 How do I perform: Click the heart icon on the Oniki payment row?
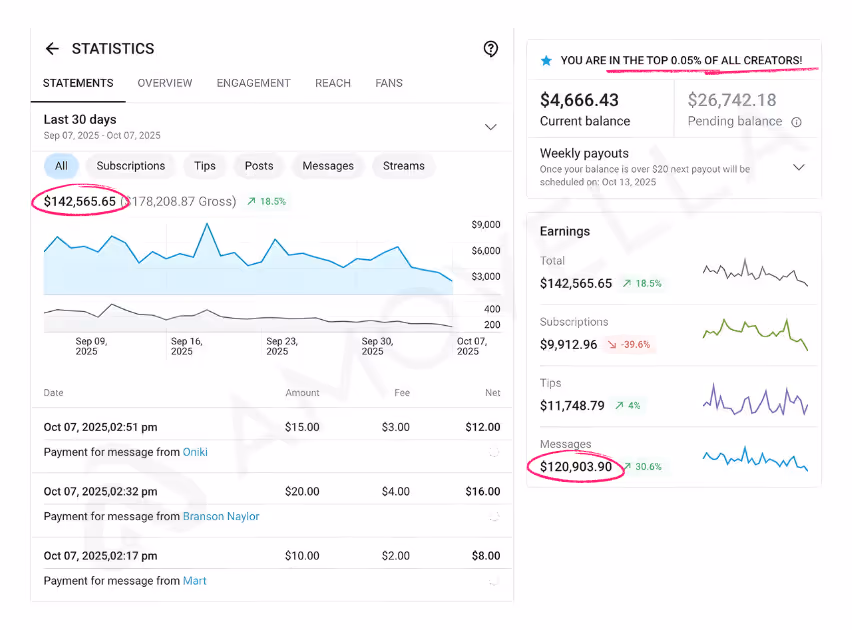(494, 452)
